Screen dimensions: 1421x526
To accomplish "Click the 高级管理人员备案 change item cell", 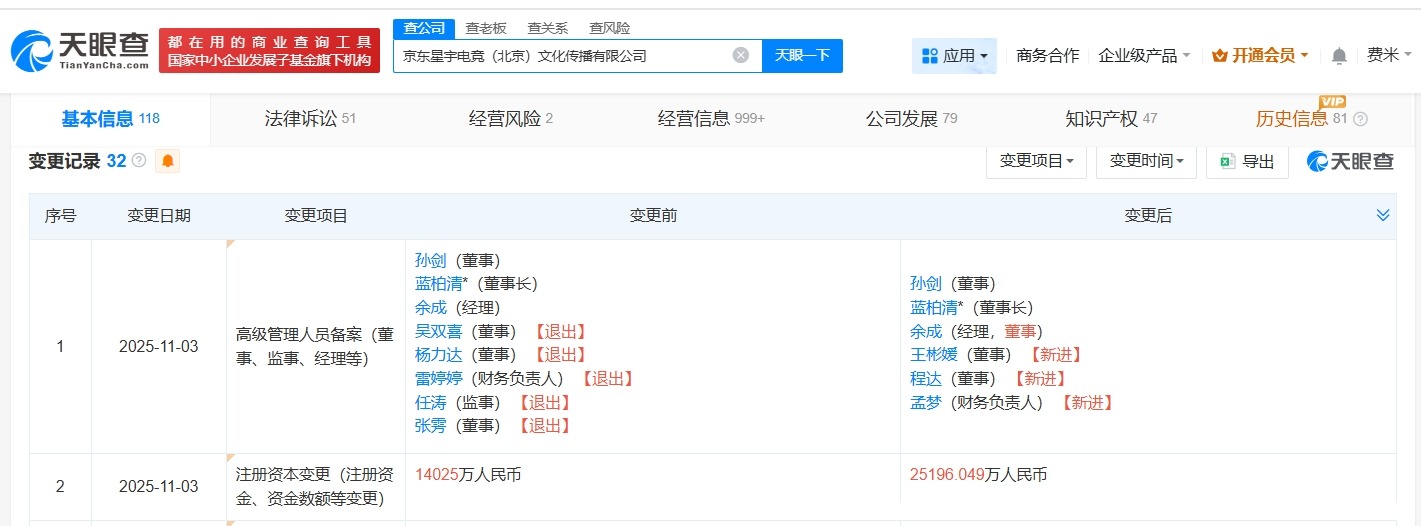I will click(315, 347).
